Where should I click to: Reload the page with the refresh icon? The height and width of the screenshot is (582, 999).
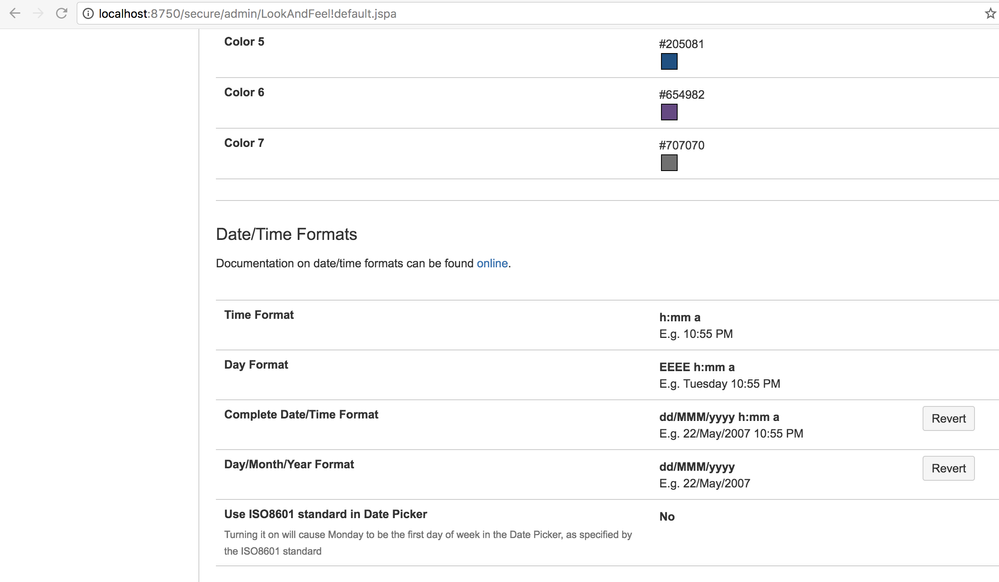61,13
